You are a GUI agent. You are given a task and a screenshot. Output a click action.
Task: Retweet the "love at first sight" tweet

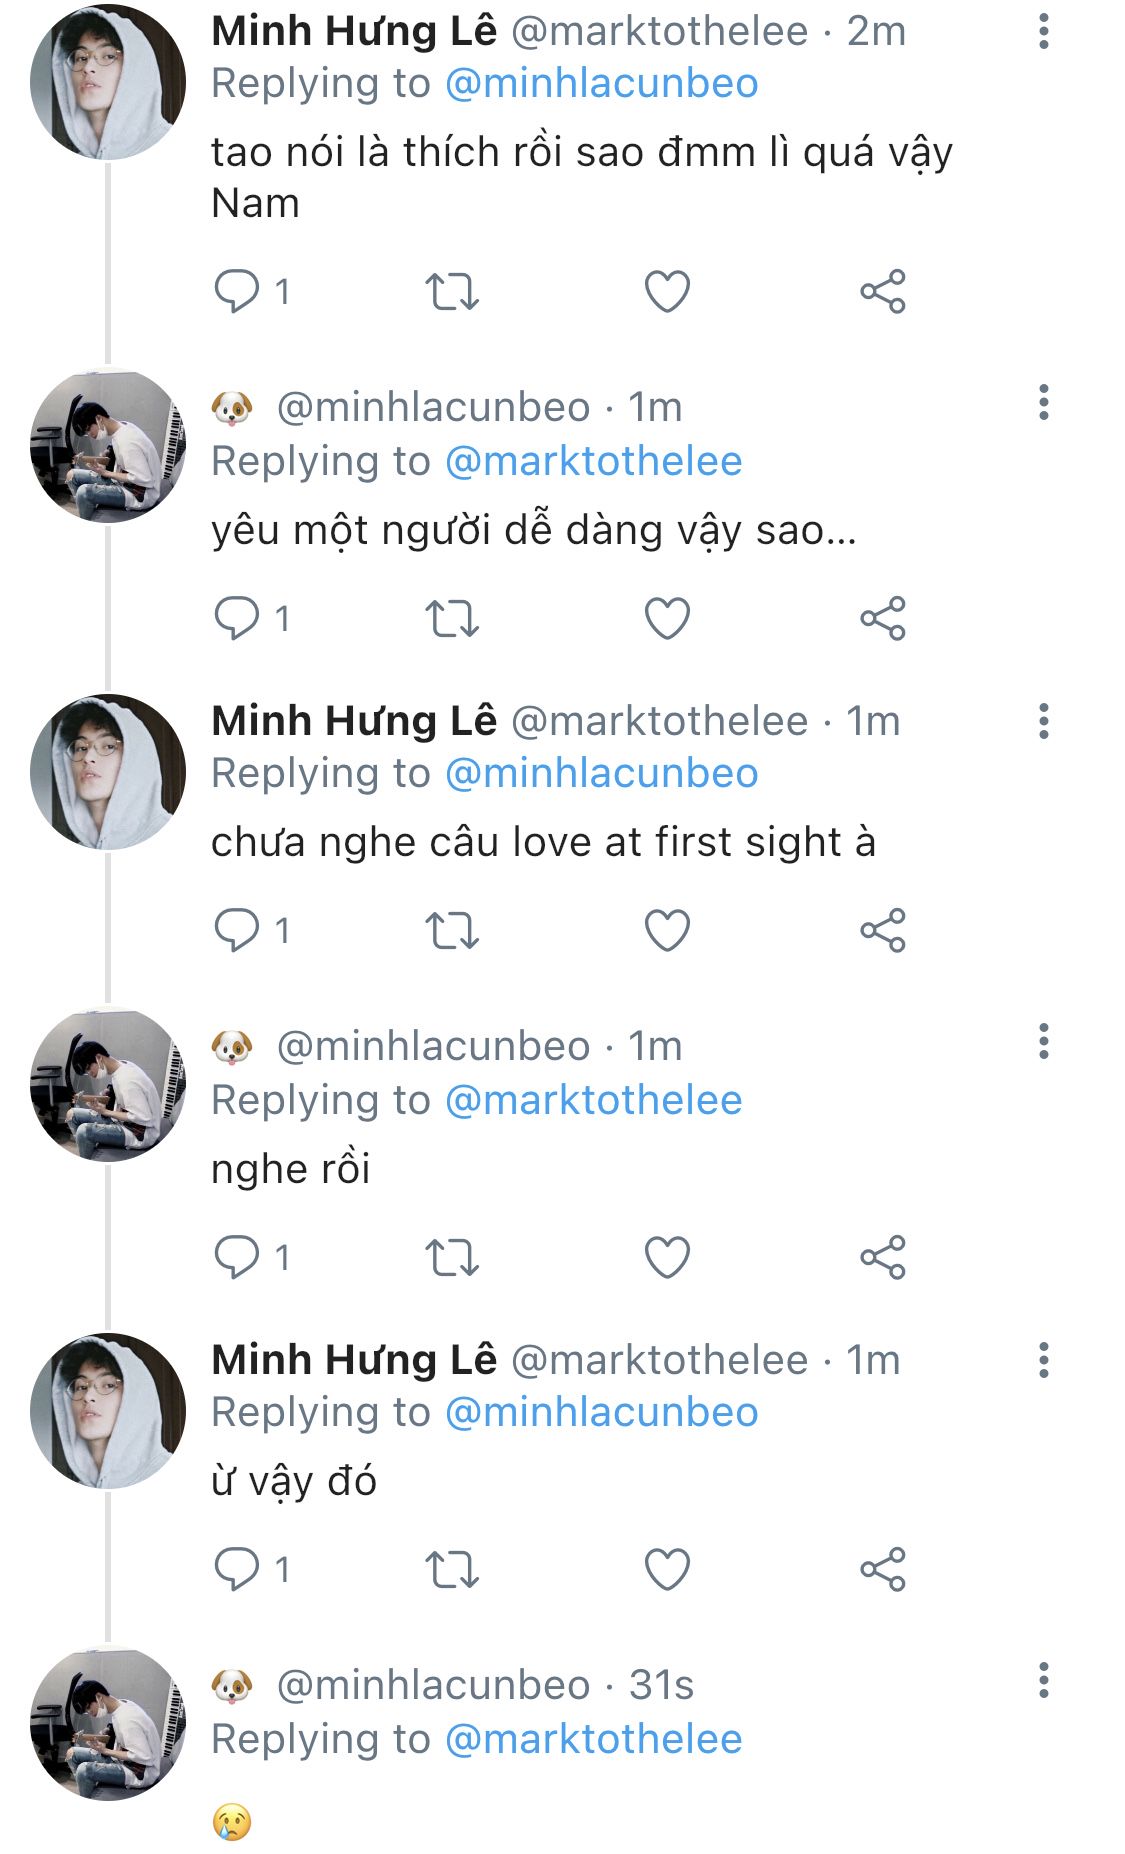[x=452, y=930]
